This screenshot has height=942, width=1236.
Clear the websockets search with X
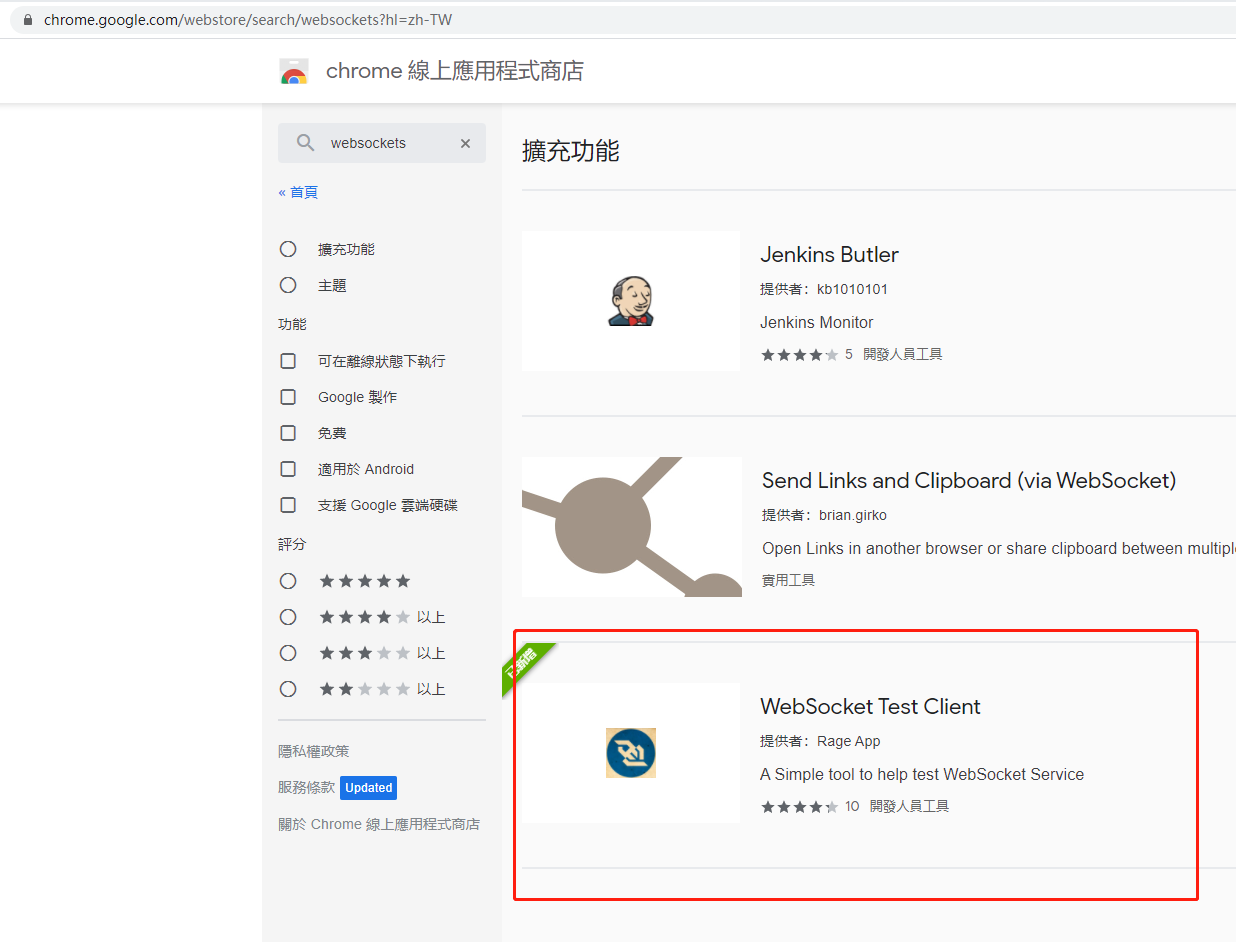pyautogui.click(x=465, y=143)
